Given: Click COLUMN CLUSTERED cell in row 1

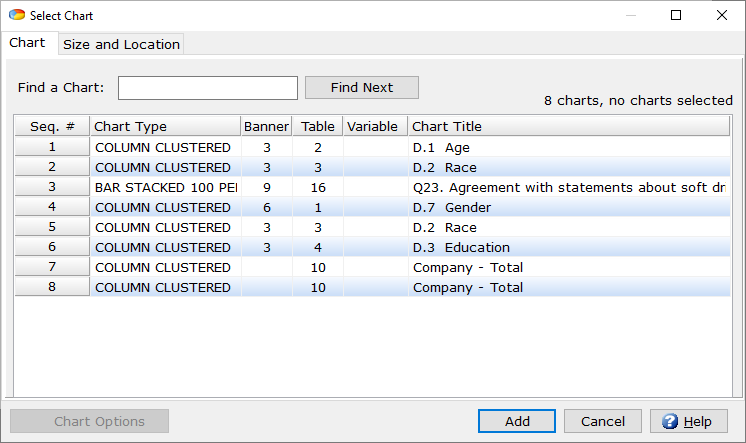Looking at the screenshot, I should (x=166, y=148).
